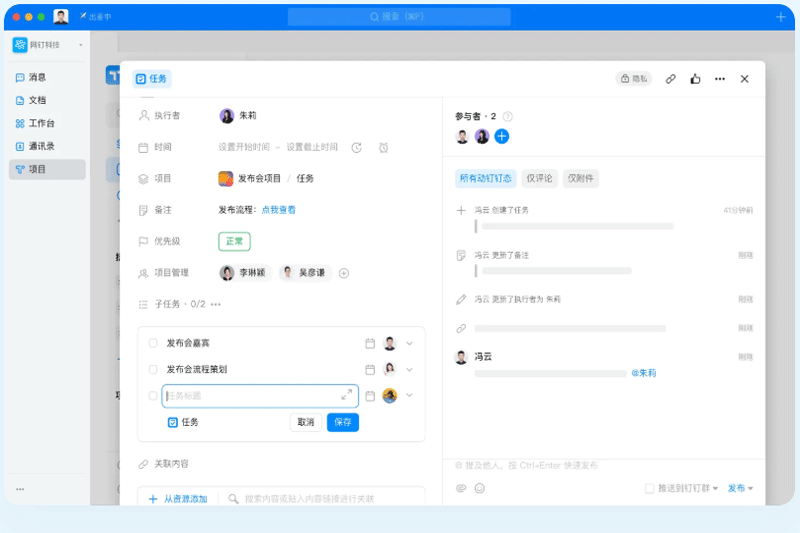The height and width of the screenshot is (533, 800).
Task: Click the 任务标题 subtask input field
Action: [250, 395]
